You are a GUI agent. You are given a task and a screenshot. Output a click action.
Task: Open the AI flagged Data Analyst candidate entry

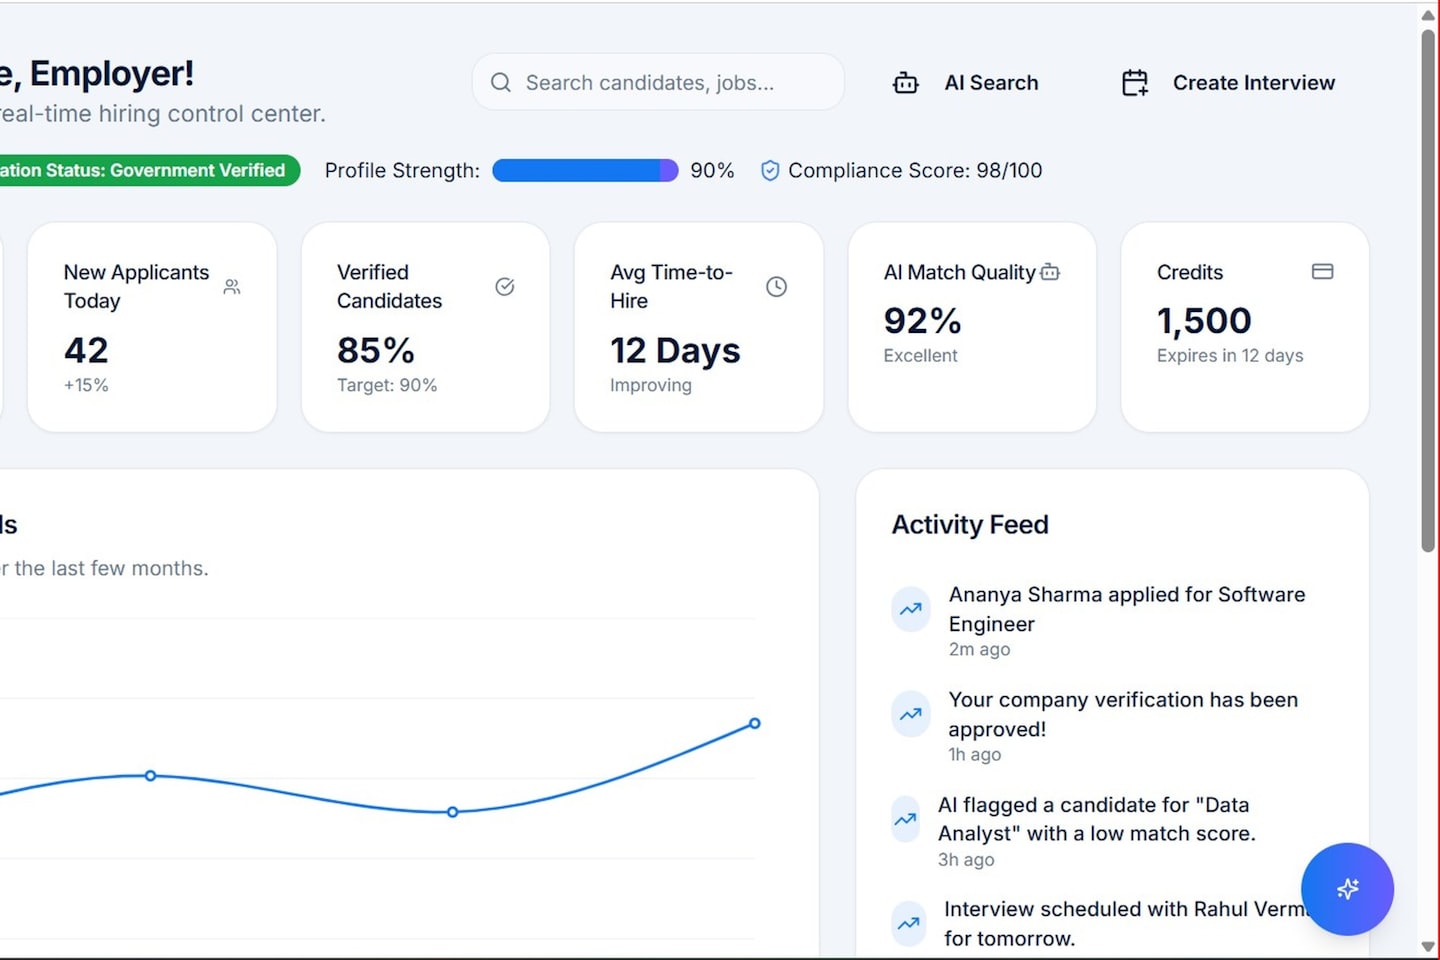tap(1096, 819)
